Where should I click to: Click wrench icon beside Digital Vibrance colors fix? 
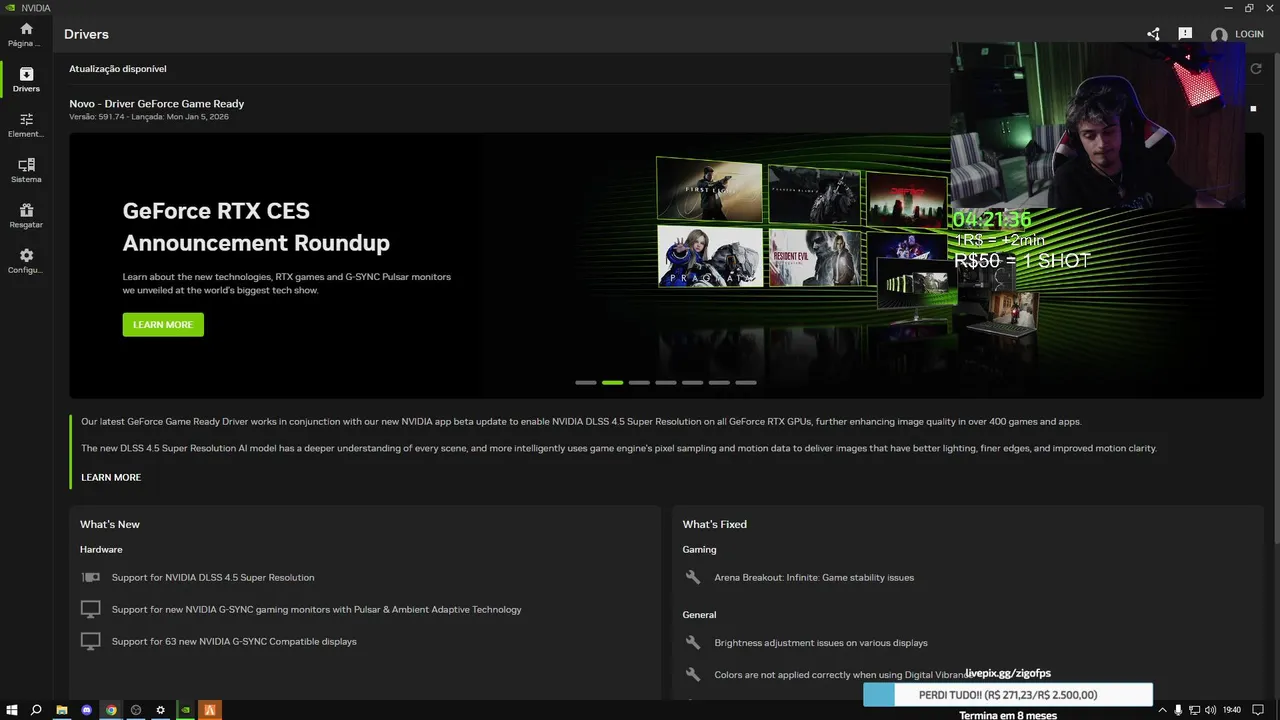click(x=693, y=674)
